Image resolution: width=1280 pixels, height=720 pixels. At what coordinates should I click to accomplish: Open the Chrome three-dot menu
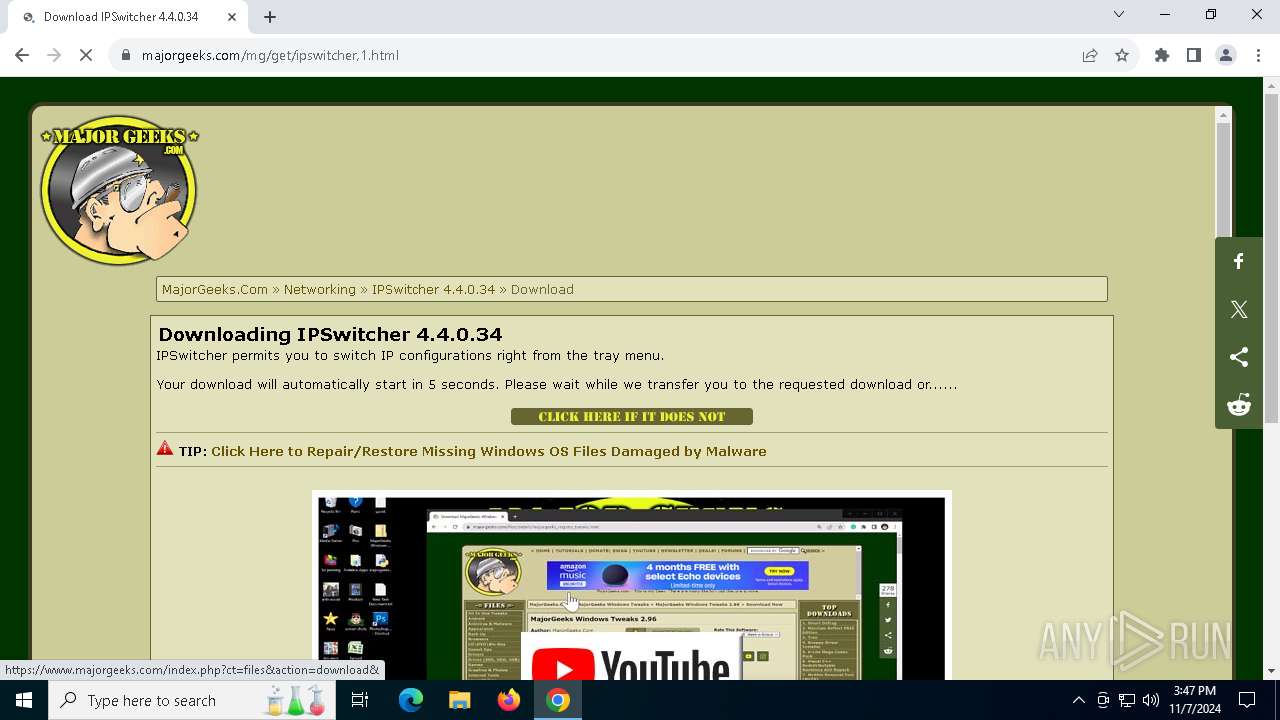(1258, 55)
